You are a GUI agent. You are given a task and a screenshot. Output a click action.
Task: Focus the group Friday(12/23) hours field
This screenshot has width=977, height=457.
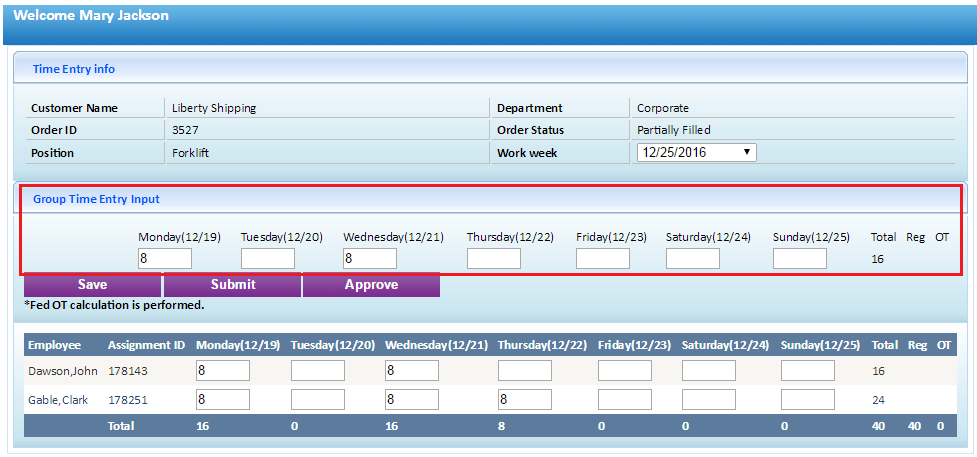pos(603,258)
